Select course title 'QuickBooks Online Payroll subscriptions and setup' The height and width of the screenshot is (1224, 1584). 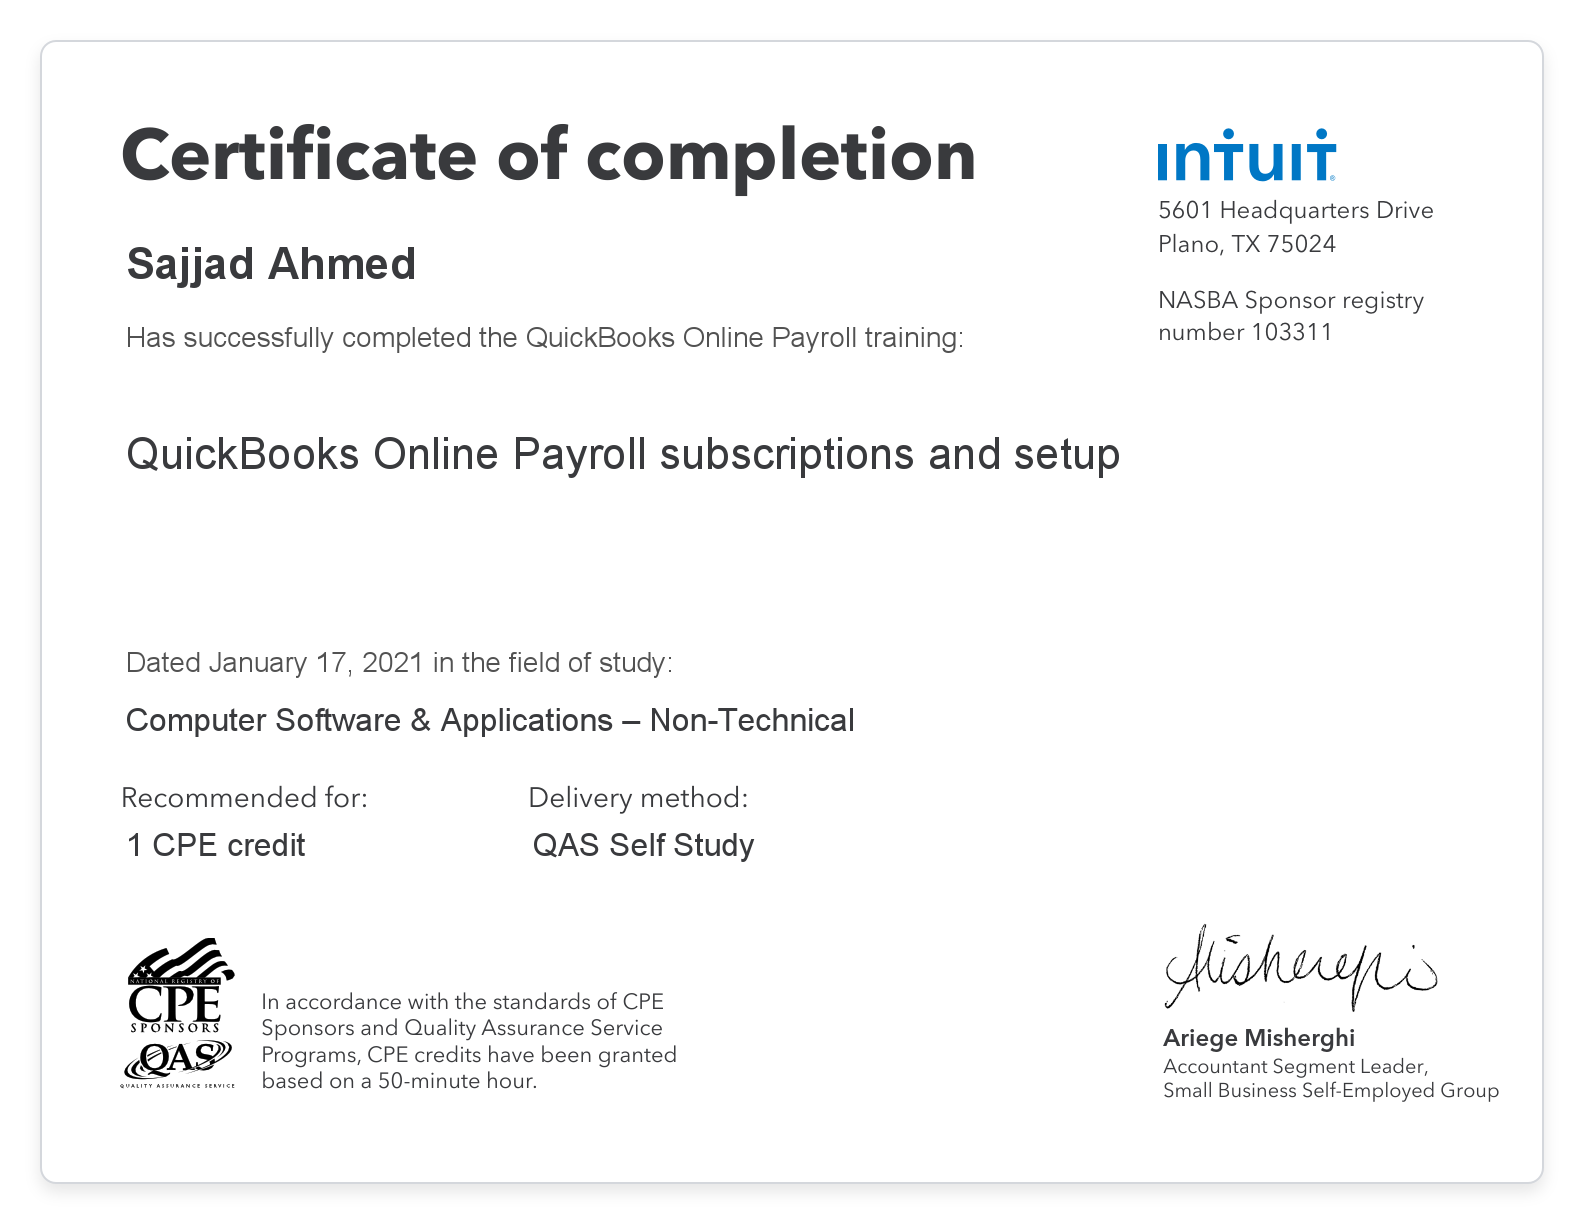tap(623, 454)
